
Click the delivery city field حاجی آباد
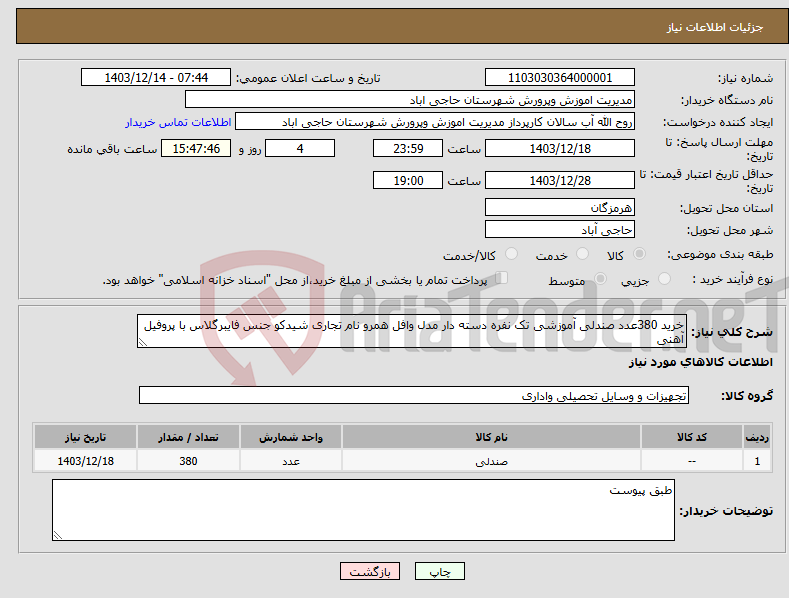tap(560, 230)
